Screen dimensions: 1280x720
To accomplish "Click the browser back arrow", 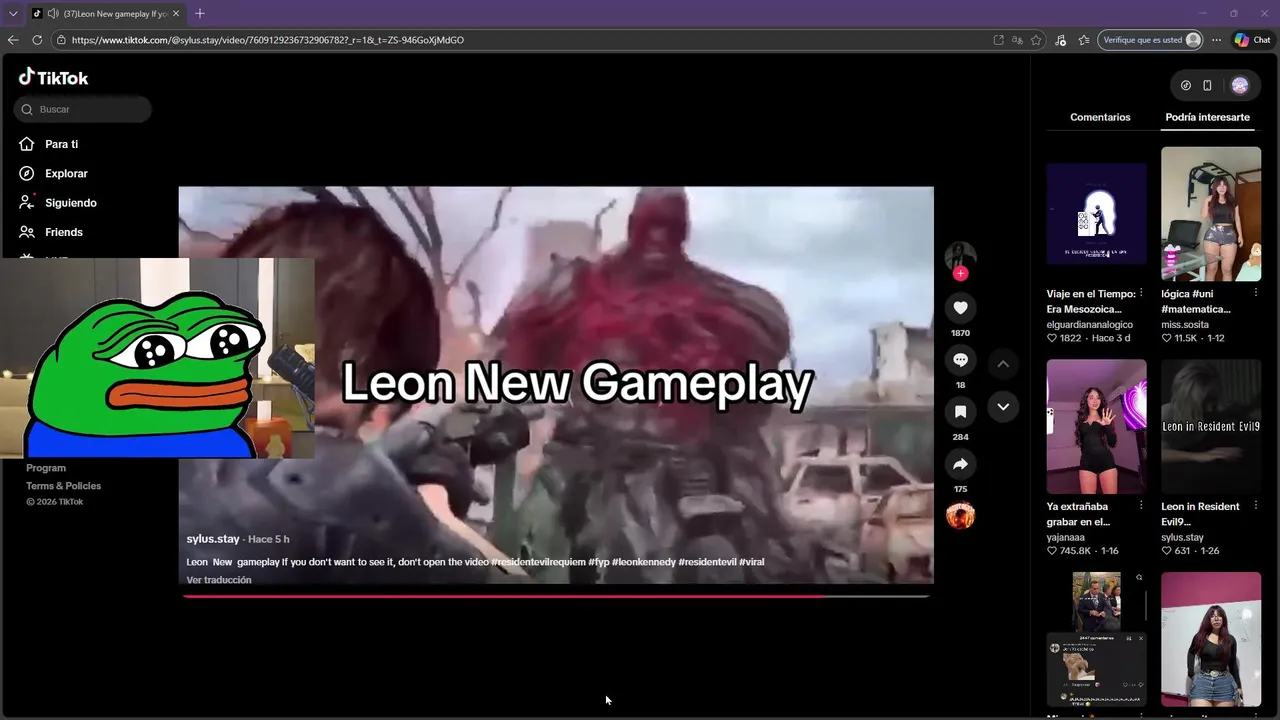I will 13,40.
